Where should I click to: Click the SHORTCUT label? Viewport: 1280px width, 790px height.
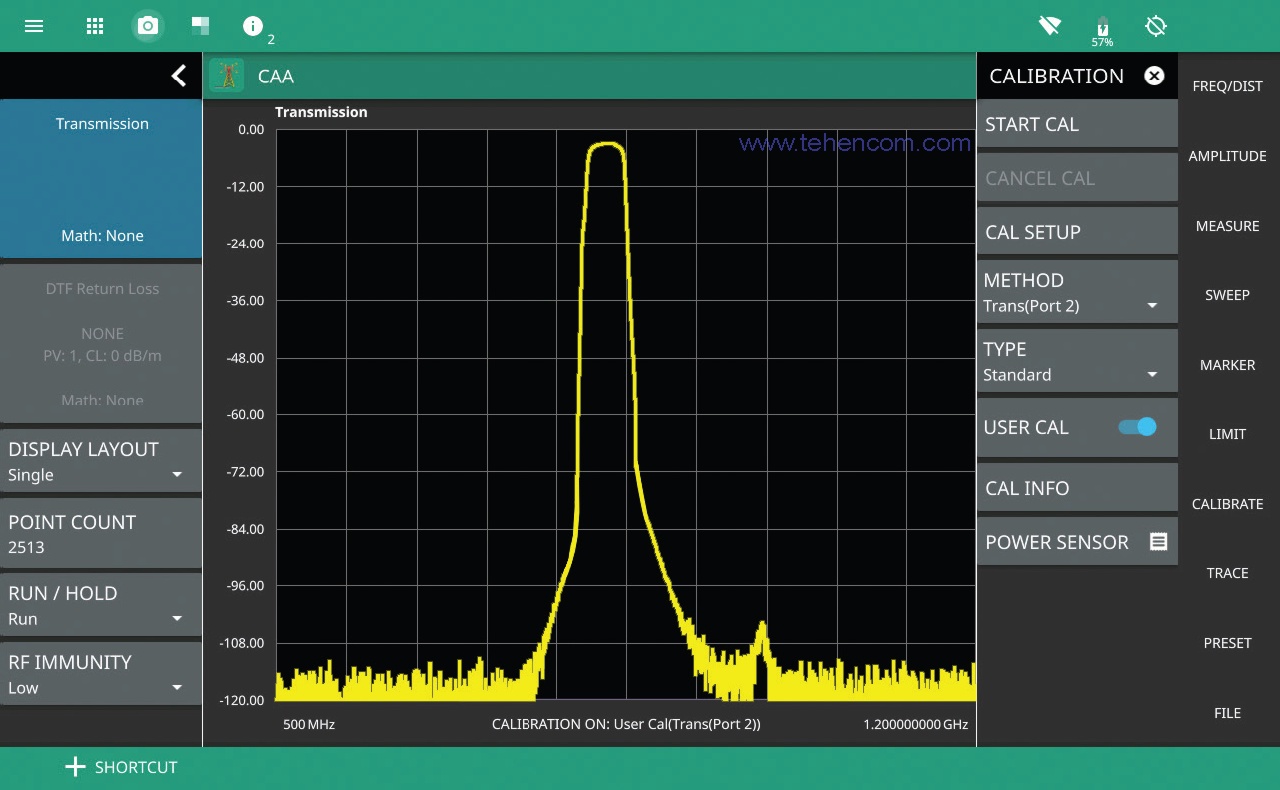tap(136, 767)
